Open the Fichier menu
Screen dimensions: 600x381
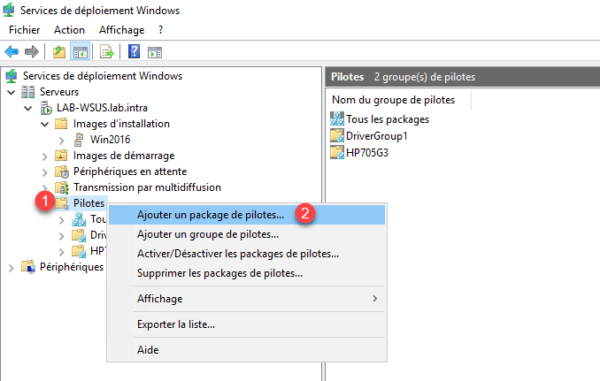tap(24, 30)
